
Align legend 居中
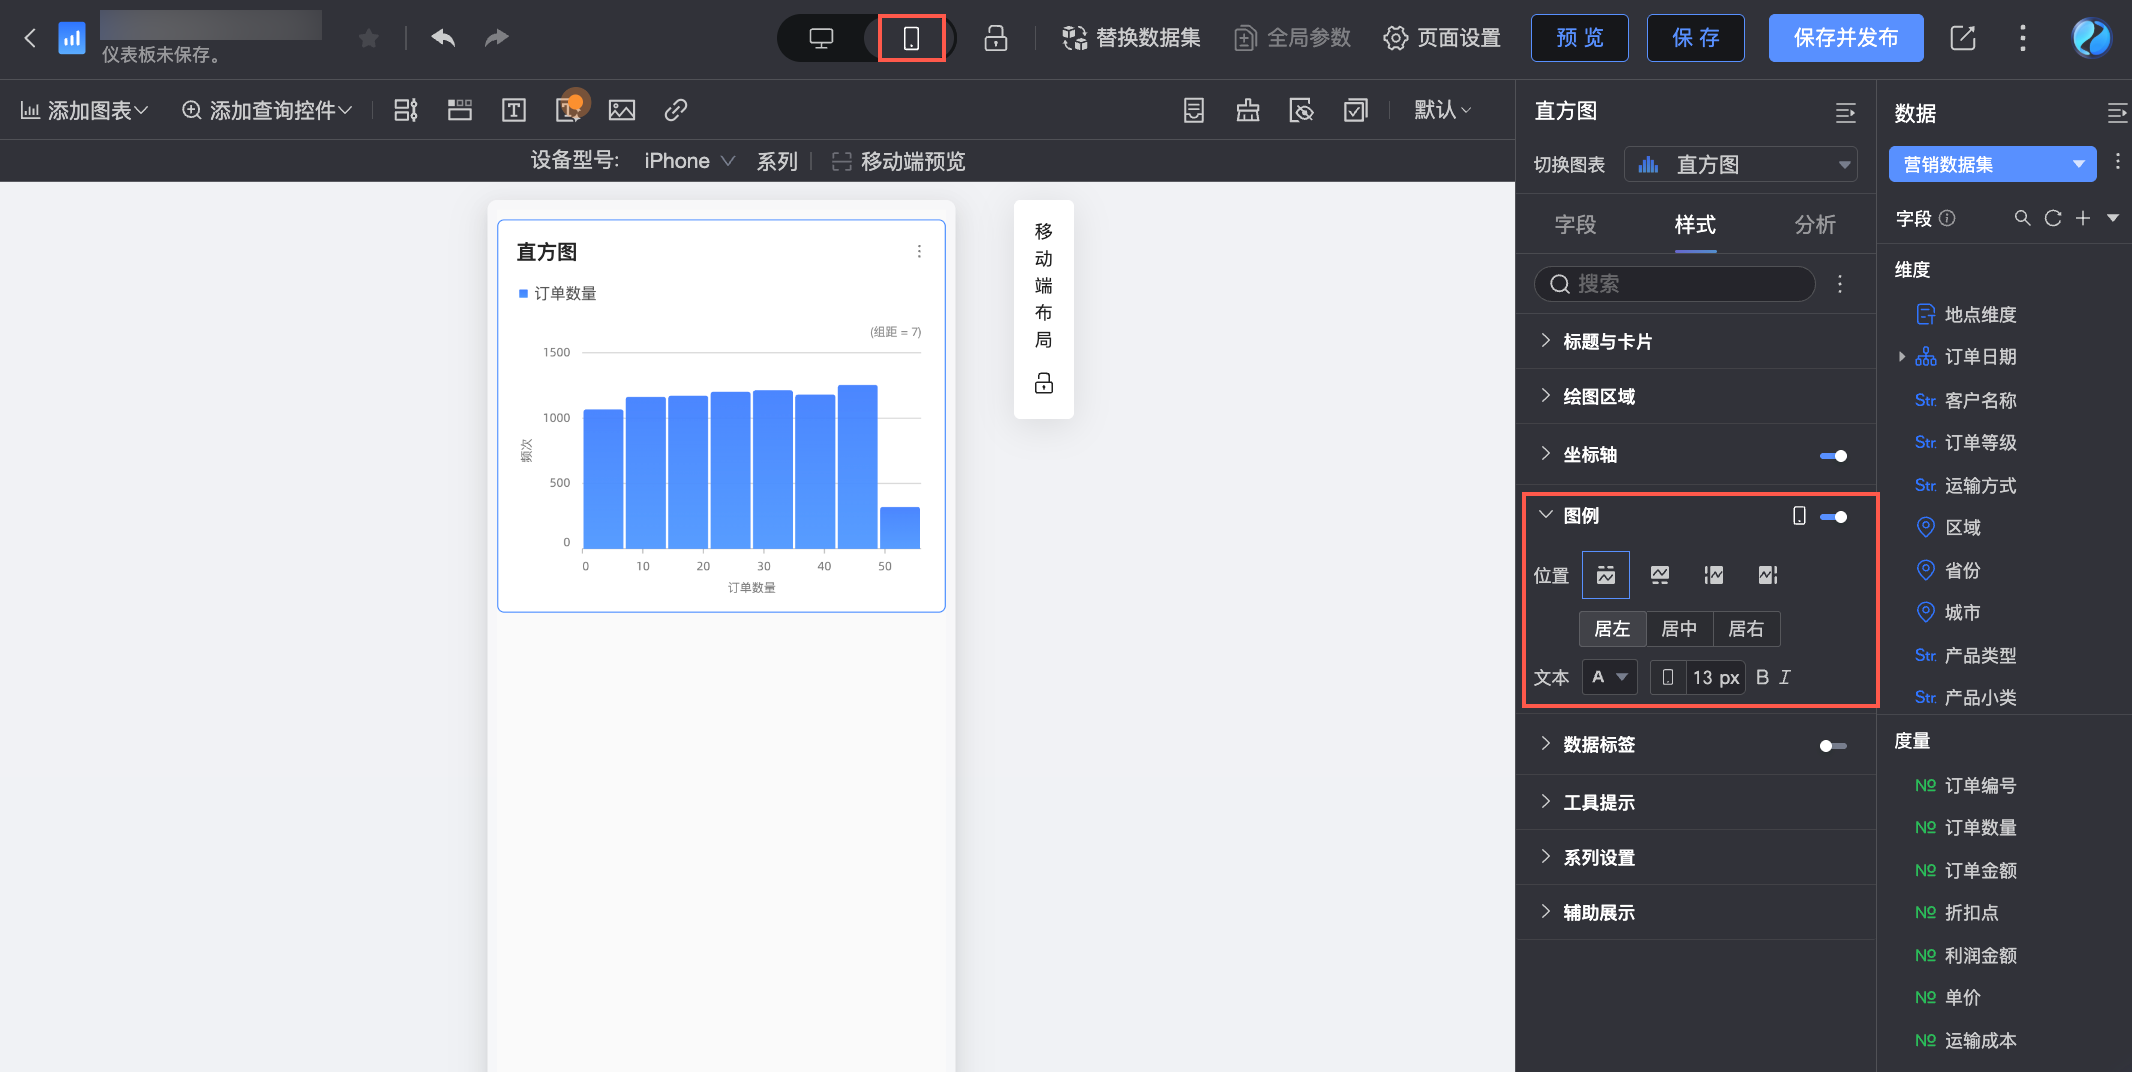pyautogui.click(x=1679, y=629)
